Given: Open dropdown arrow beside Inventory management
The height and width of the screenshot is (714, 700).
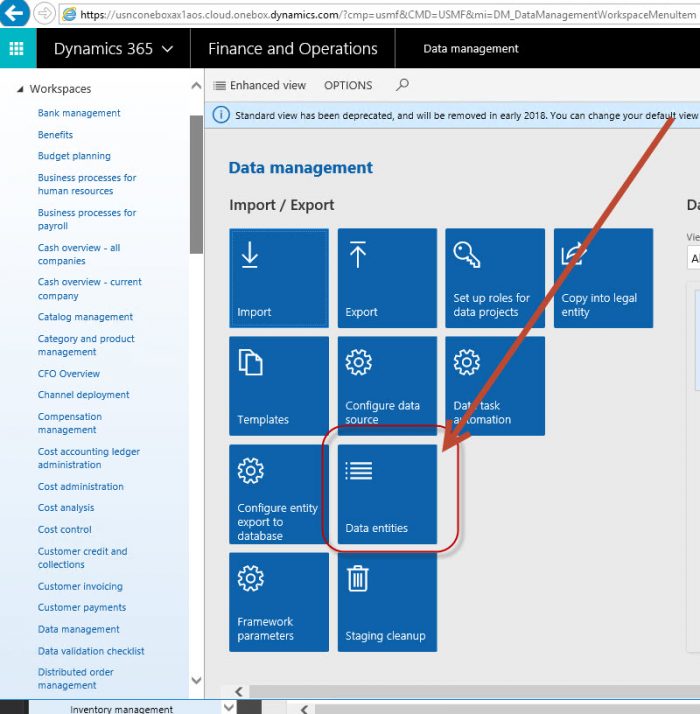Looking at the screenshot, I should (x=229, y=708).
